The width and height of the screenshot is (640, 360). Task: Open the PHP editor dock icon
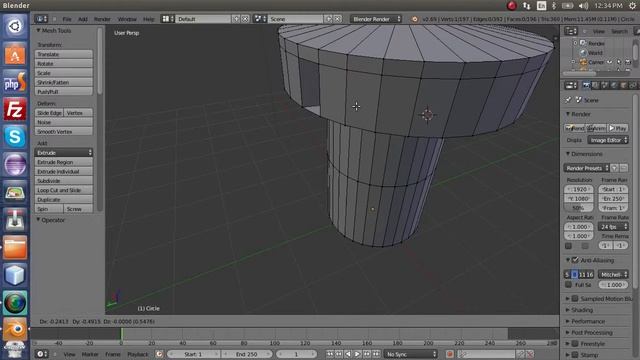15,82
